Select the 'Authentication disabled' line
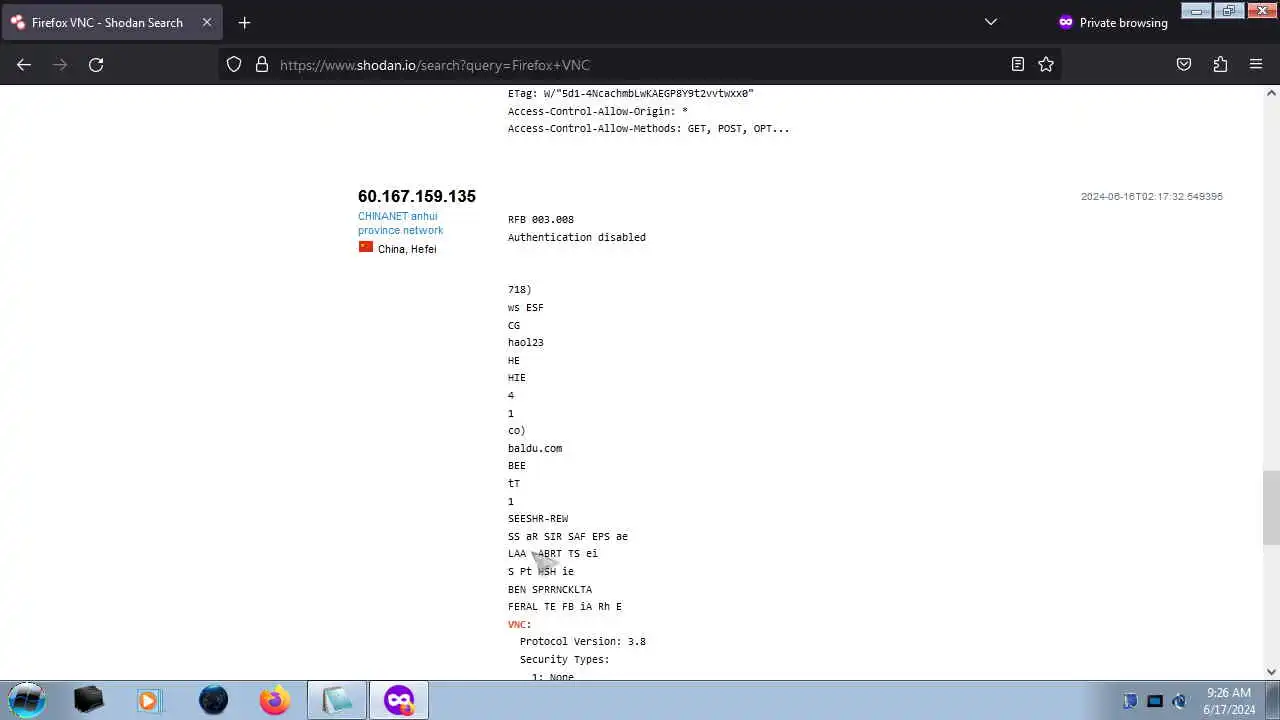This screenshot has width=1280, height=720. pos(577,238)
